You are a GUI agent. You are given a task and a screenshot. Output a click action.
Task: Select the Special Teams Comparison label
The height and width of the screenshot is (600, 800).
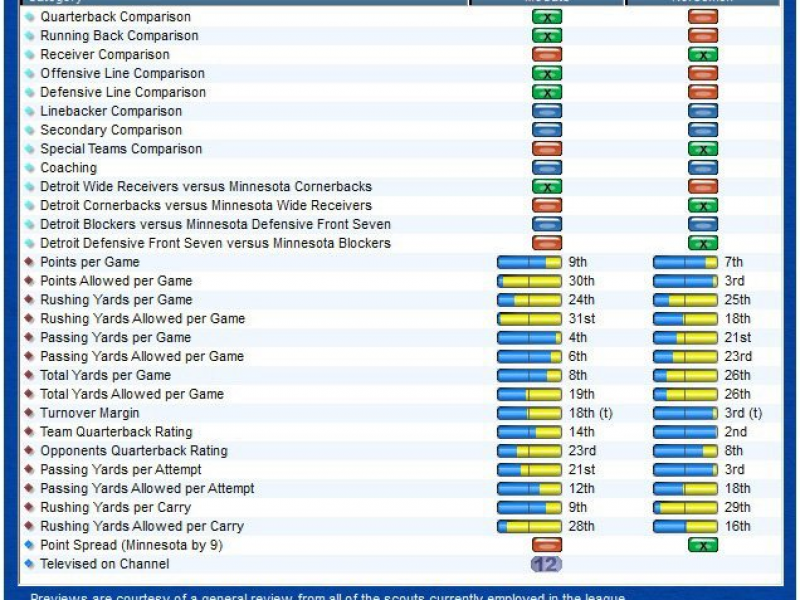tap(121, 149)
